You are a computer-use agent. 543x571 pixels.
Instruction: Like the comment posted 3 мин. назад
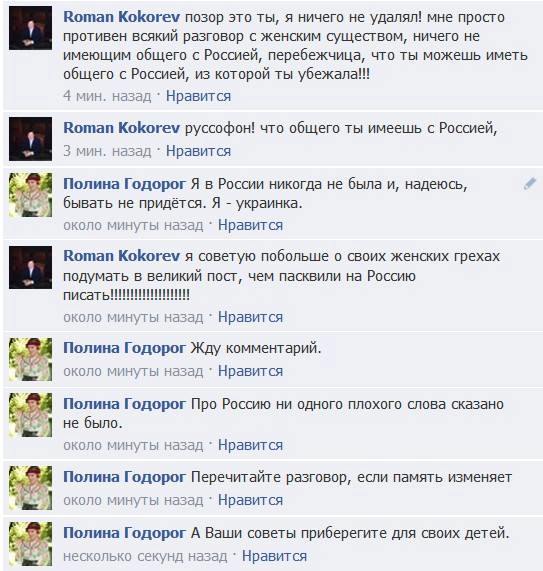(x=198, y=151)
